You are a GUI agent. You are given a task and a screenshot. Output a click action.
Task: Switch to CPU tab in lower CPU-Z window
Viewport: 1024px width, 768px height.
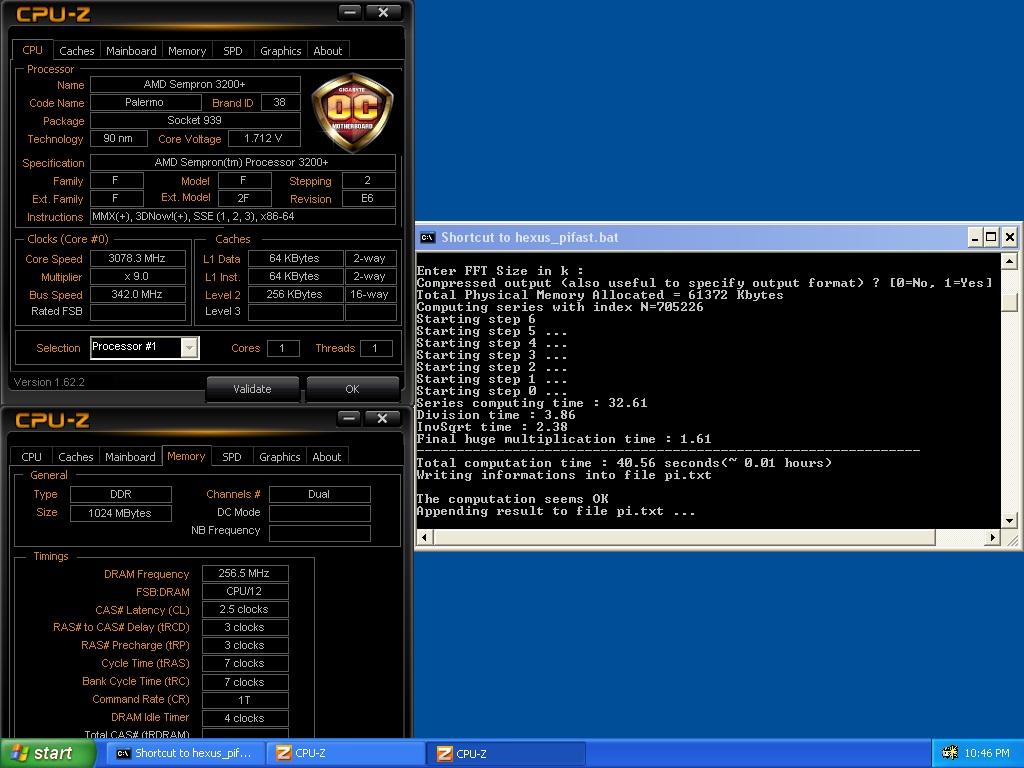tap(31, 457)
